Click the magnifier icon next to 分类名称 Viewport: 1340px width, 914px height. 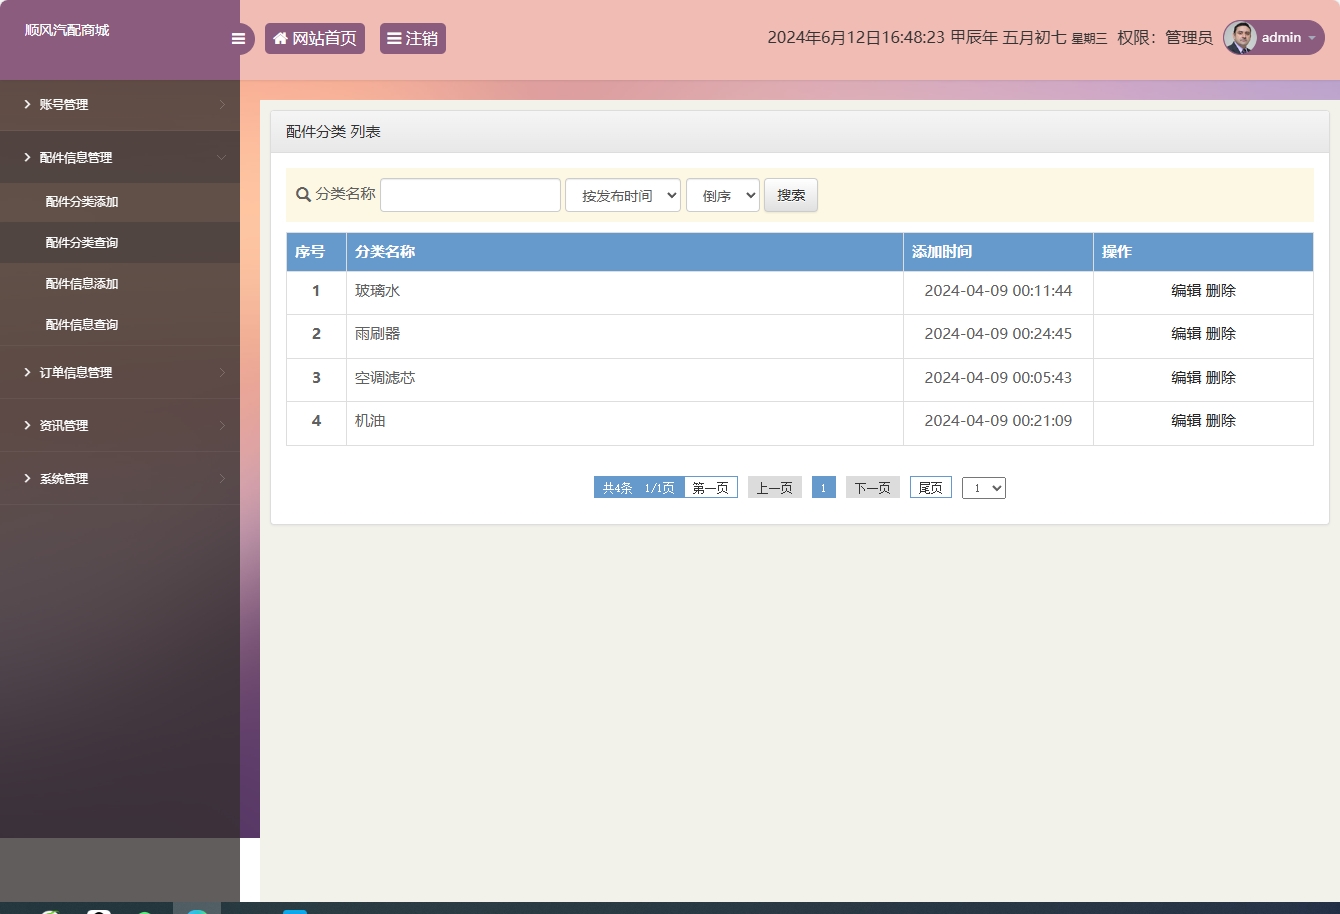point(303,195)
